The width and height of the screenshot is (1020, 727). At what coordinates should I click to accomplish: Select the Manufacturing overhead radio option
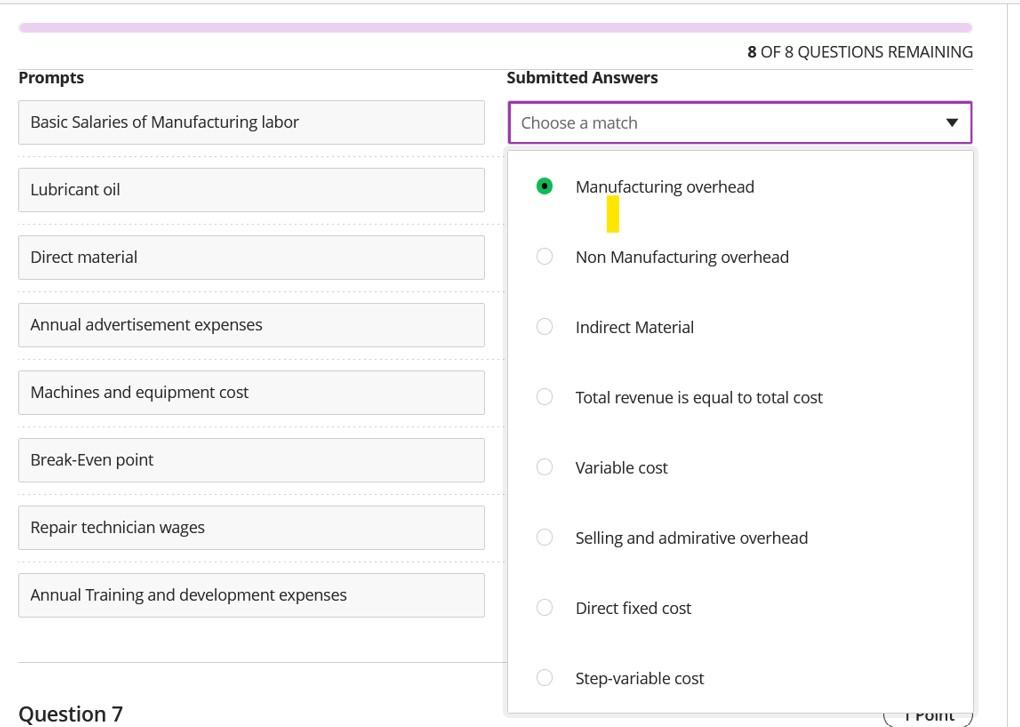click(x=544, y=187)
